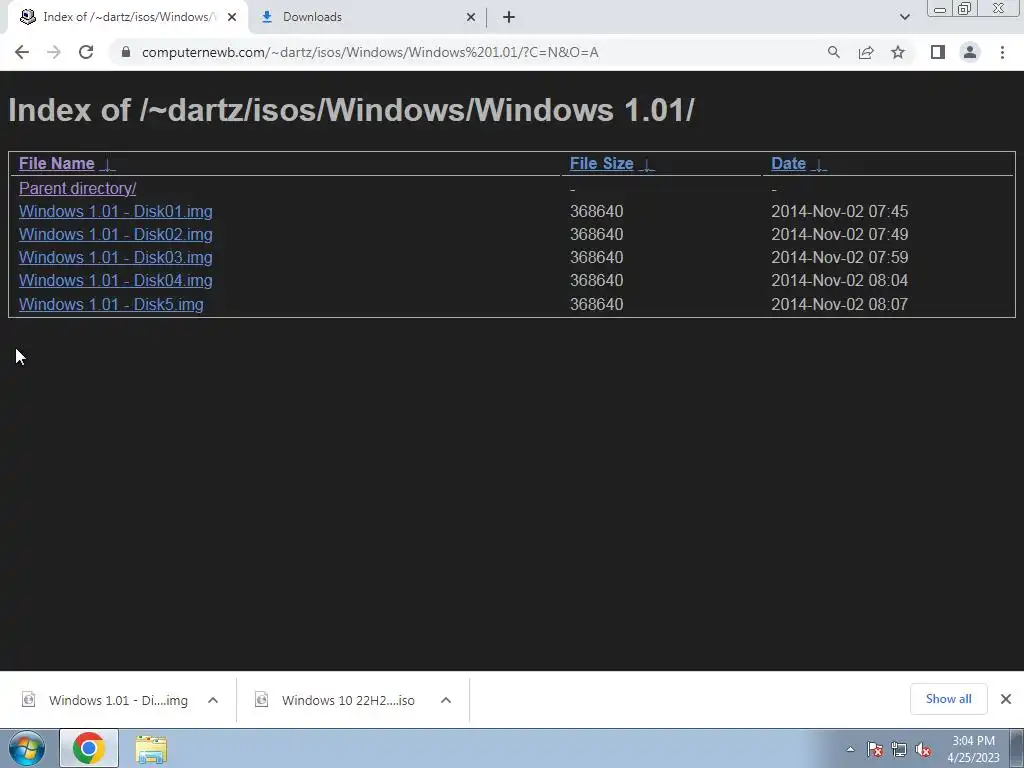Select the Index of /~dartz/isos tab
1024x768 pixels.
pyautogui.click(x=128, y=17)
